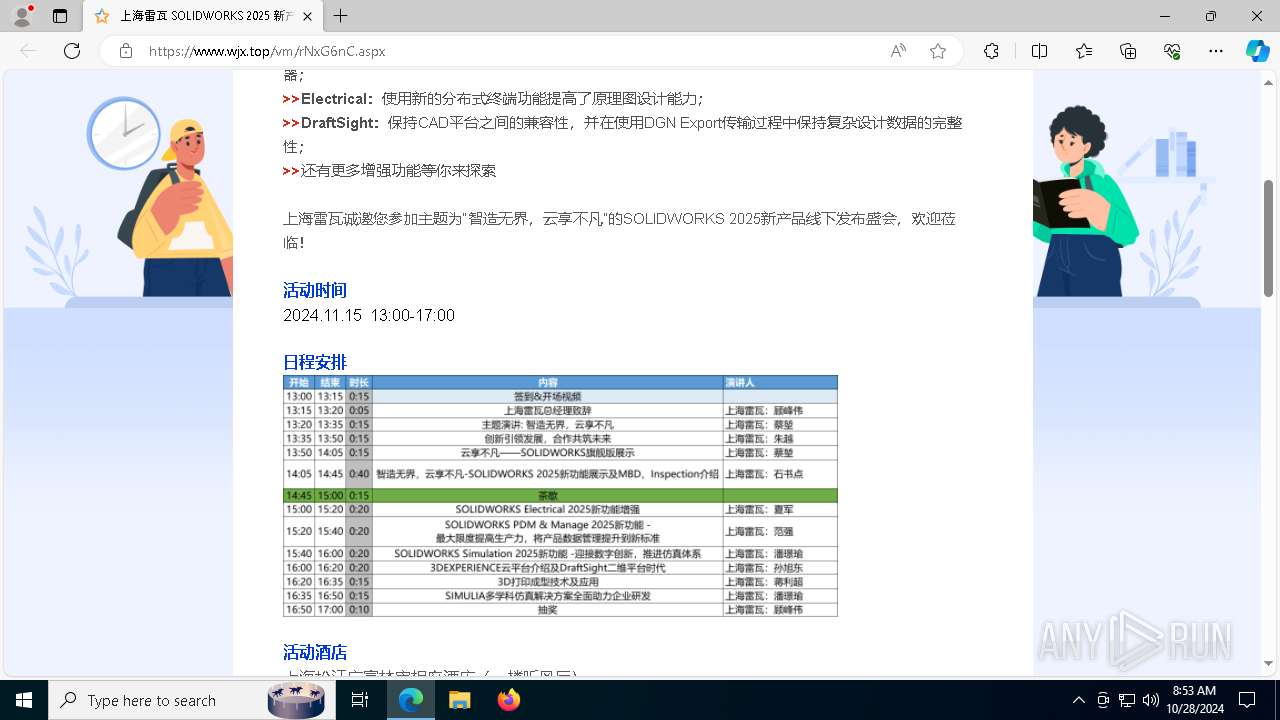1280x720 pixels.
Task: Click the 活动时间 heading
Action: point(315,290)
